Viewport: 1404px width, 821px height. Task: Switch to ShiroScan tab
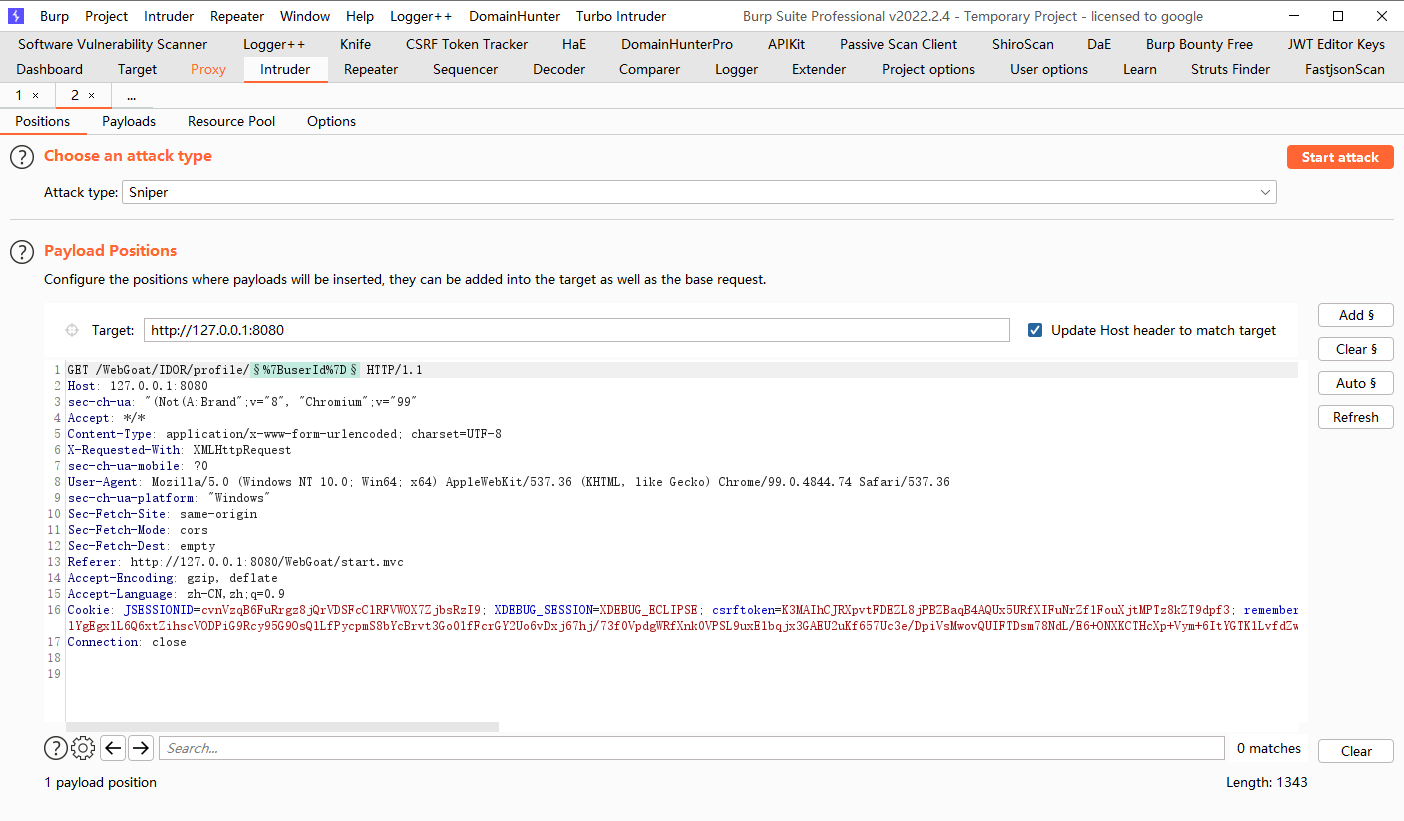(1023, 44)
